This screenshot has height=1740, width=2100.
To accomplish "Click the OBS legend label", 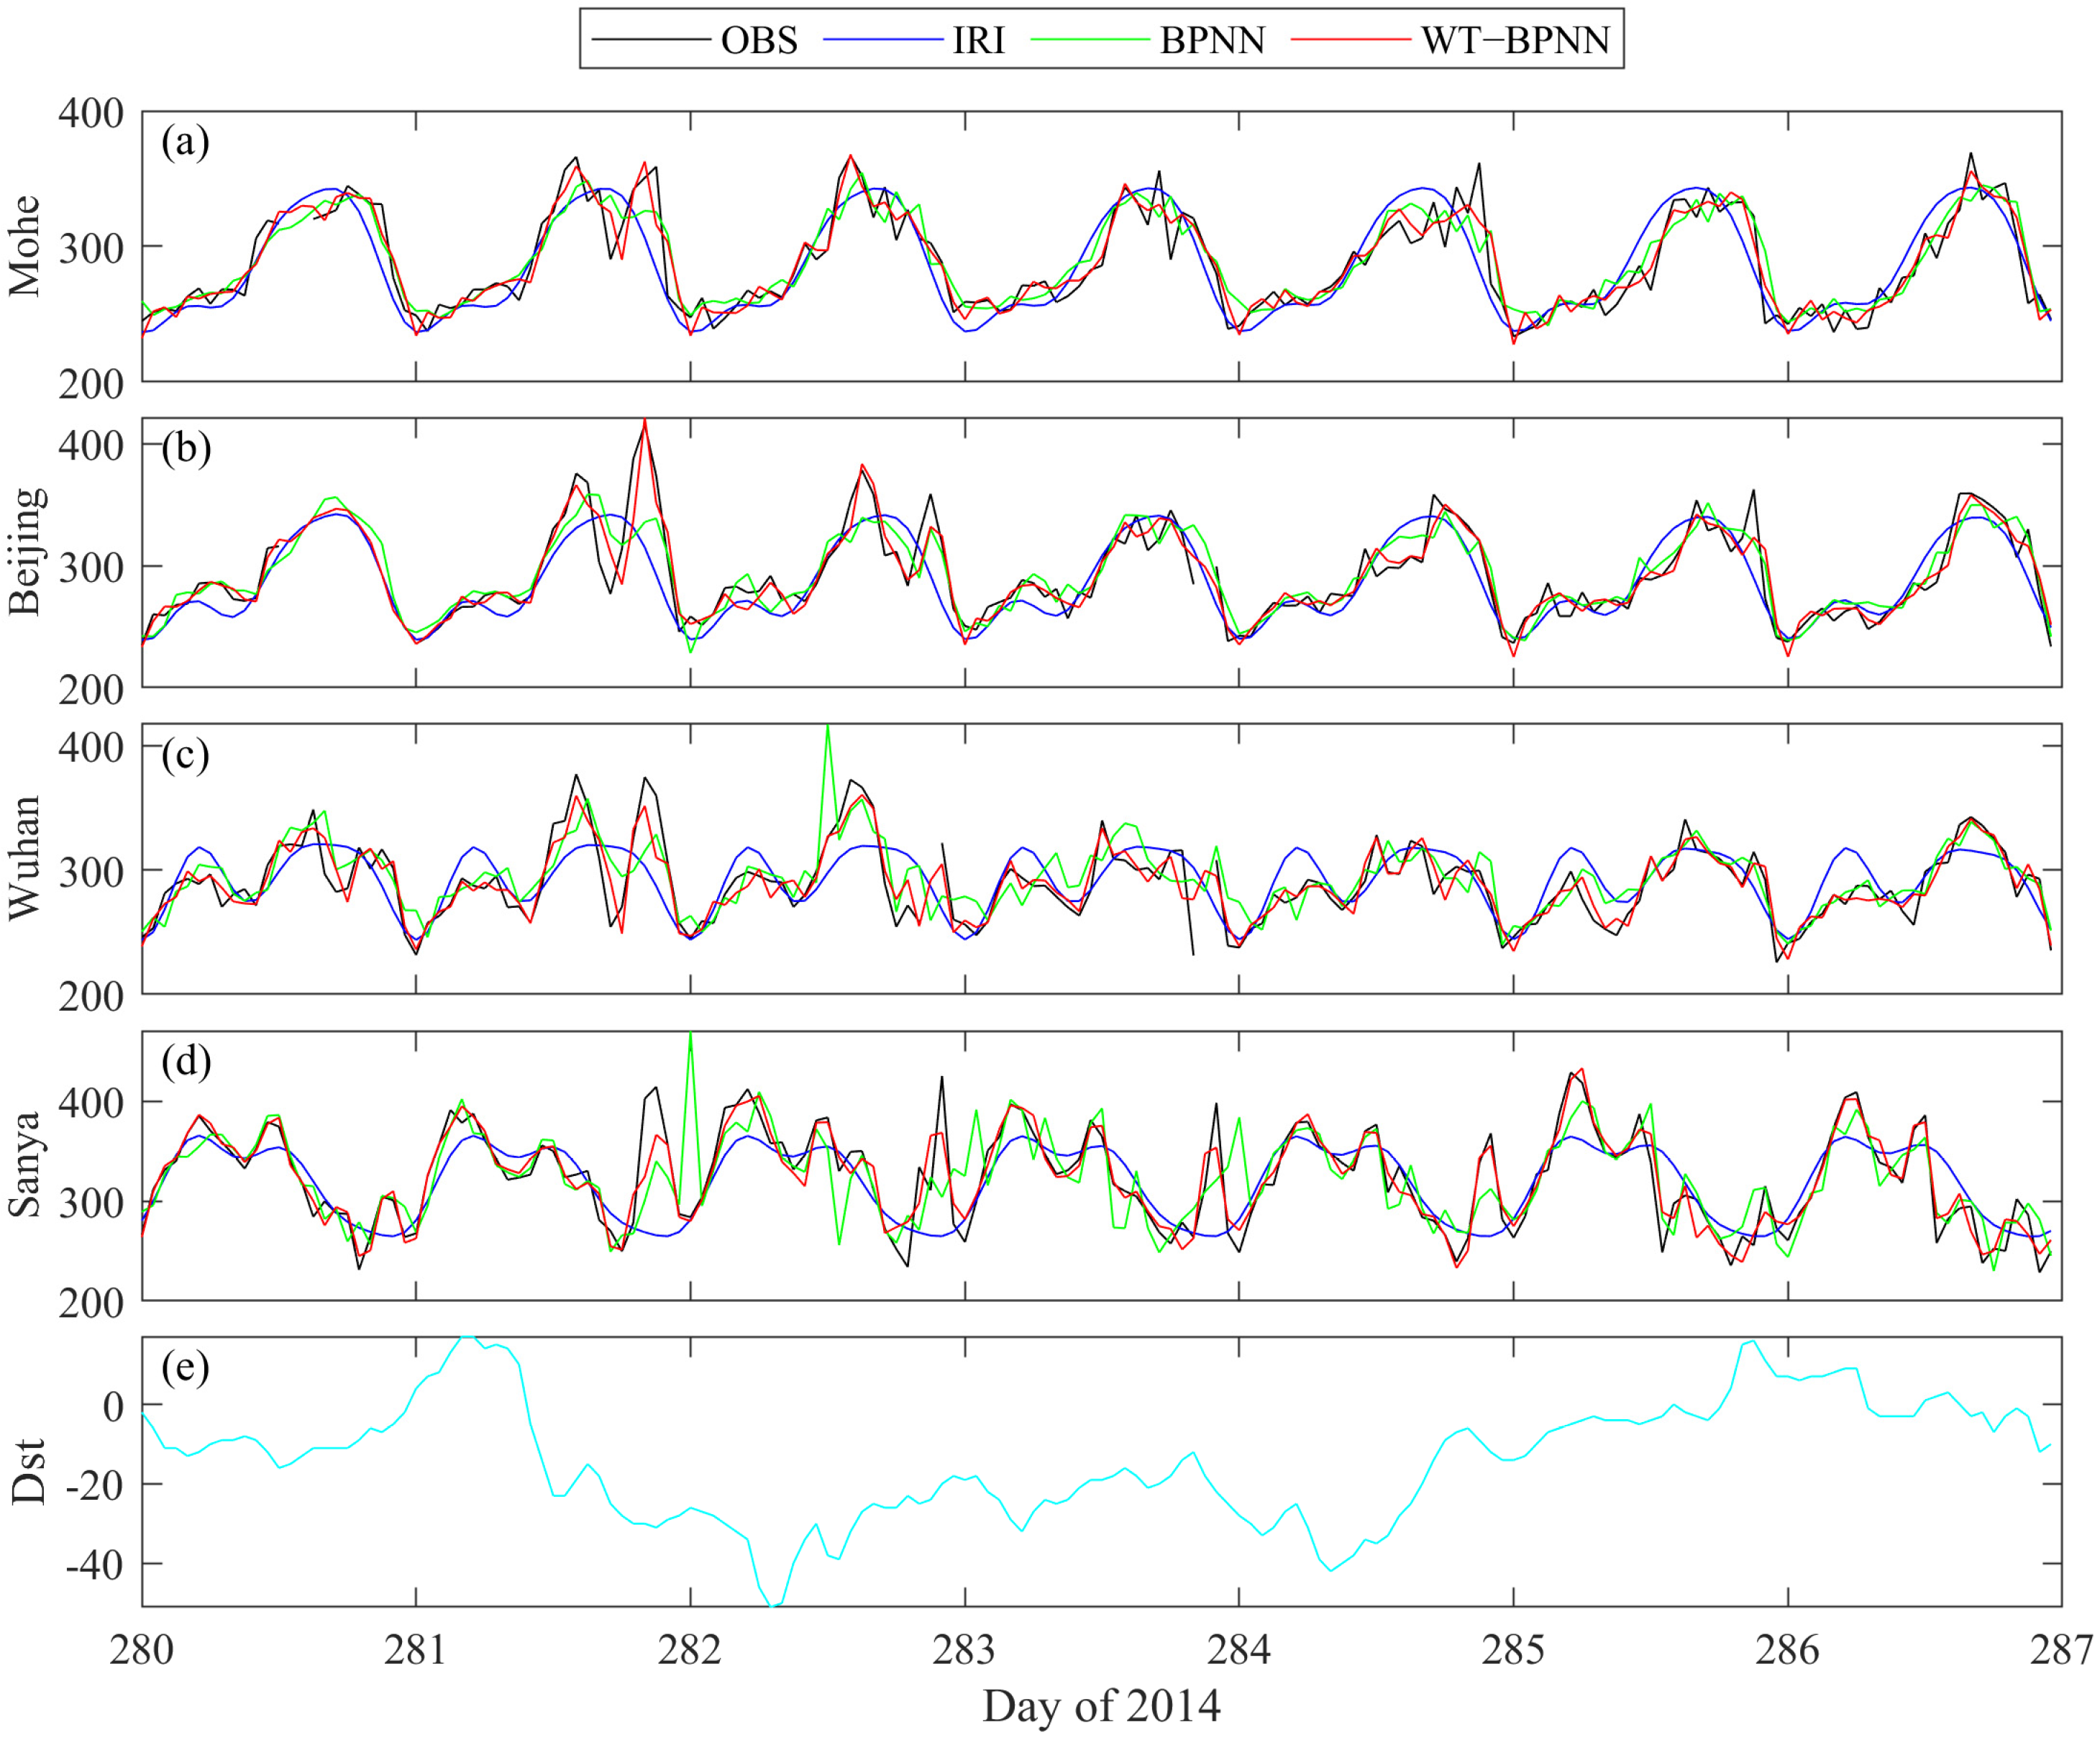I will (x=759, y=40).
